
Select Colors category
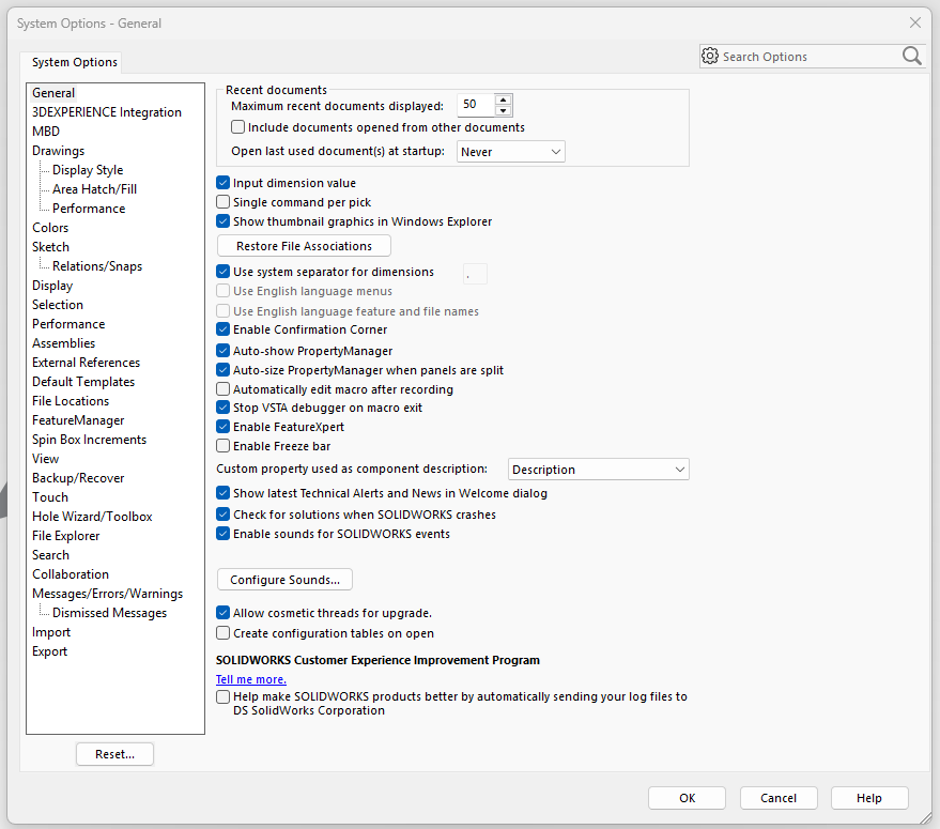pyautogui.click(x=50, y=227)
